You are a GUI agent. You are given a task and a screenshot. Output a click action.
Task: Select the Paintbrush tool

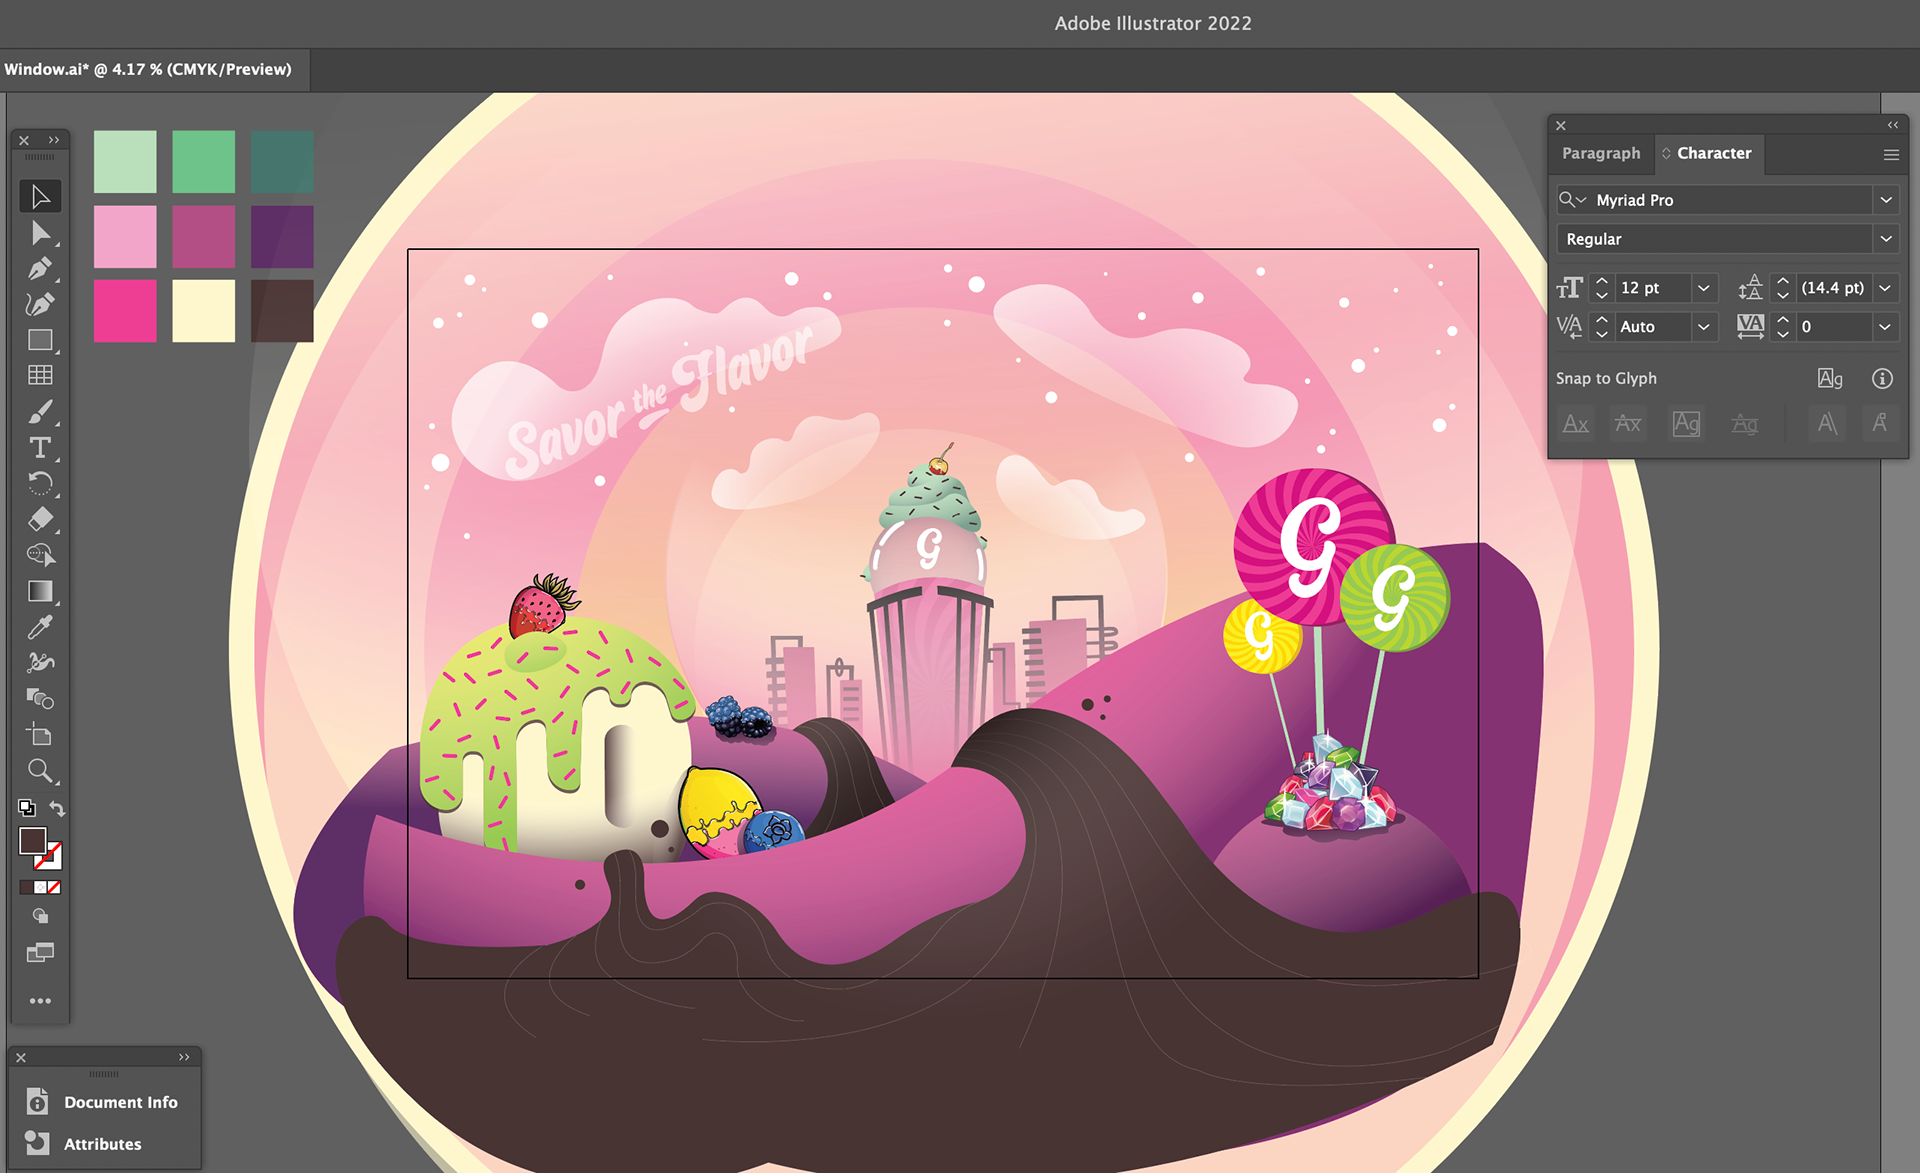click(40, 412)
